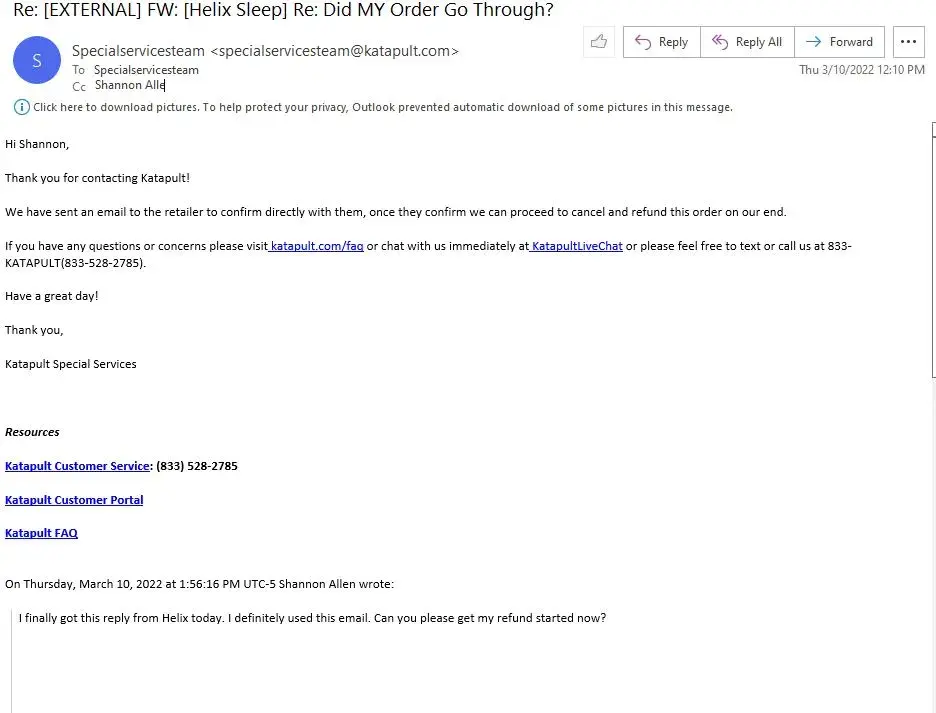The width and height of the screenshot is (936, 713).
Task: Open the three-dots more actions menu
Action: click(x=908, y=42)
